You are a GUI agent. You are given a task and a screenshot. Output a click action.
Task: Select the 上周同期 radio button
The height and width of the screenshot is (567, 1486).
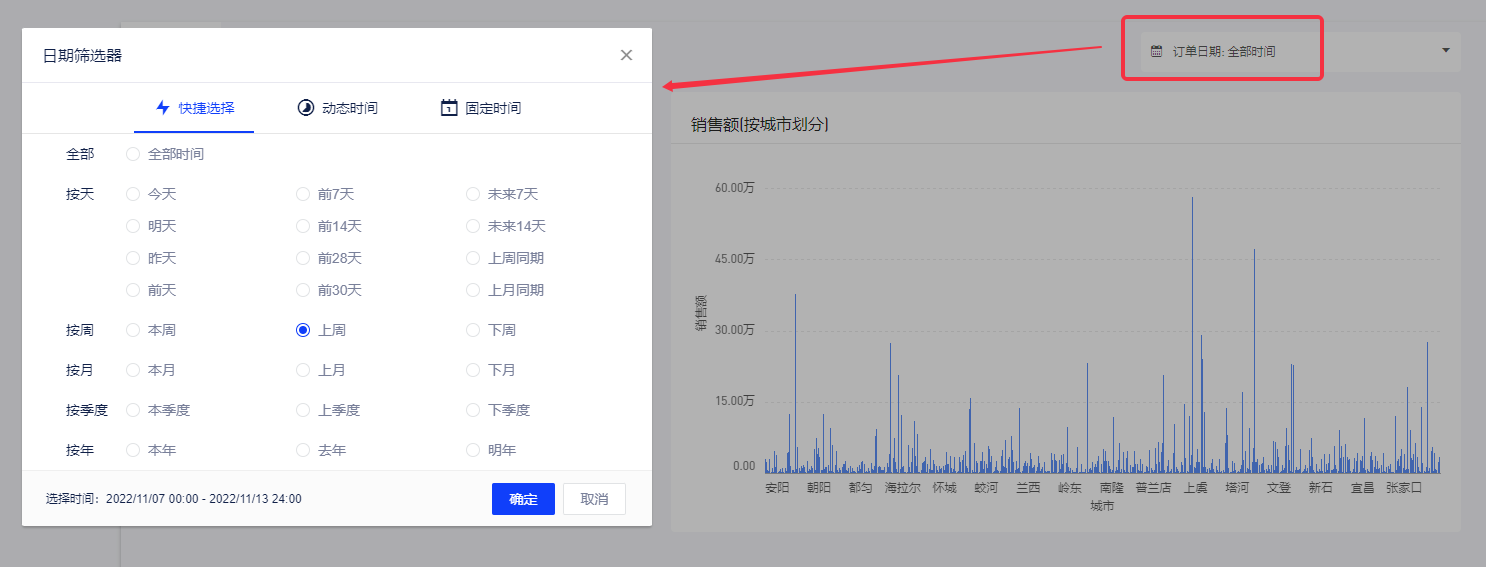[473, 258]
